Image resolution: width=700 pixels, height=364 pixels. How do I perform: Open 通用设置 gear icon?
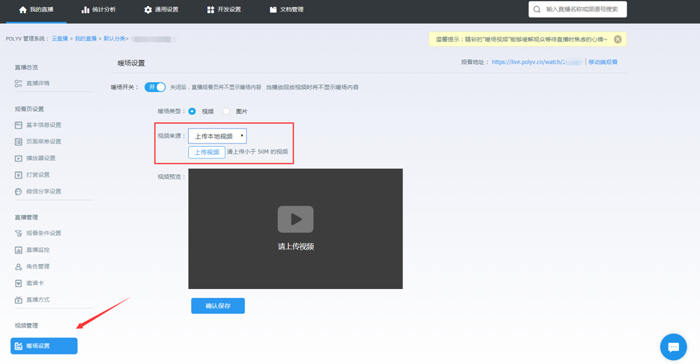(148, 9)
